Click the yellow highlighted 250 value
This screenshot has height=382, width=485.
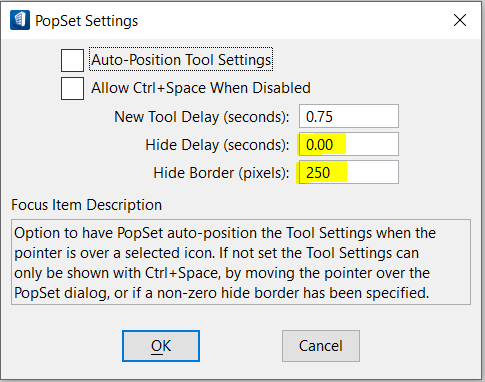[x=318, y=172]
